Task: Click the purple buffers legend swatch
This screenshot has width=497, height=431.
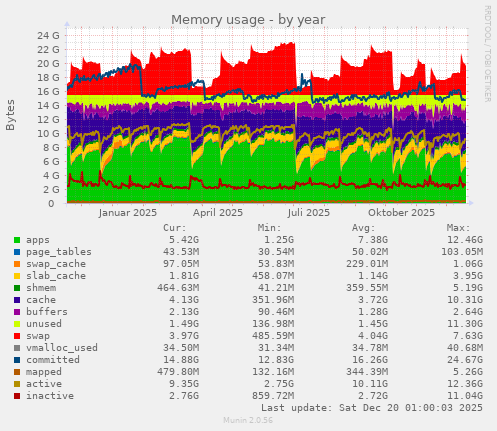Action: pyautogui.click(x=17, y=312)
